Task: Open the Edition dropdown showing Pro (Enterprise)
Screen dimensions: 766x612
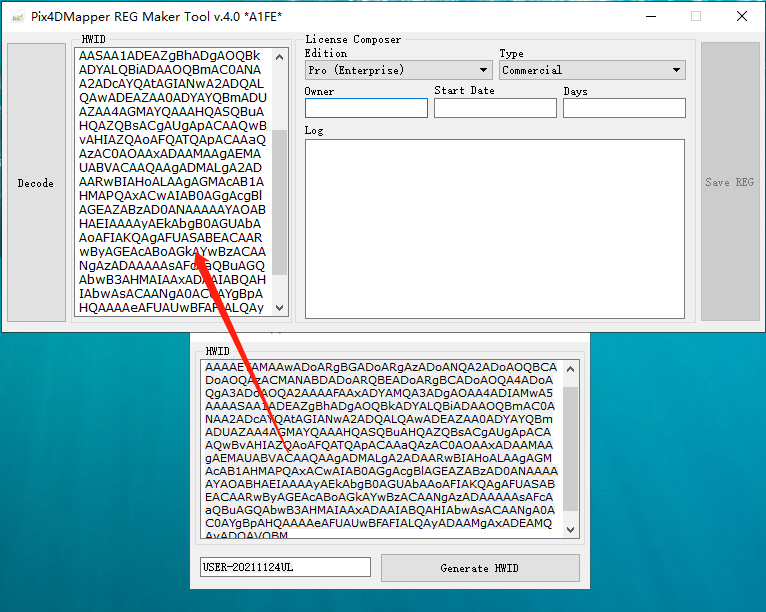Action: point(398,70)
